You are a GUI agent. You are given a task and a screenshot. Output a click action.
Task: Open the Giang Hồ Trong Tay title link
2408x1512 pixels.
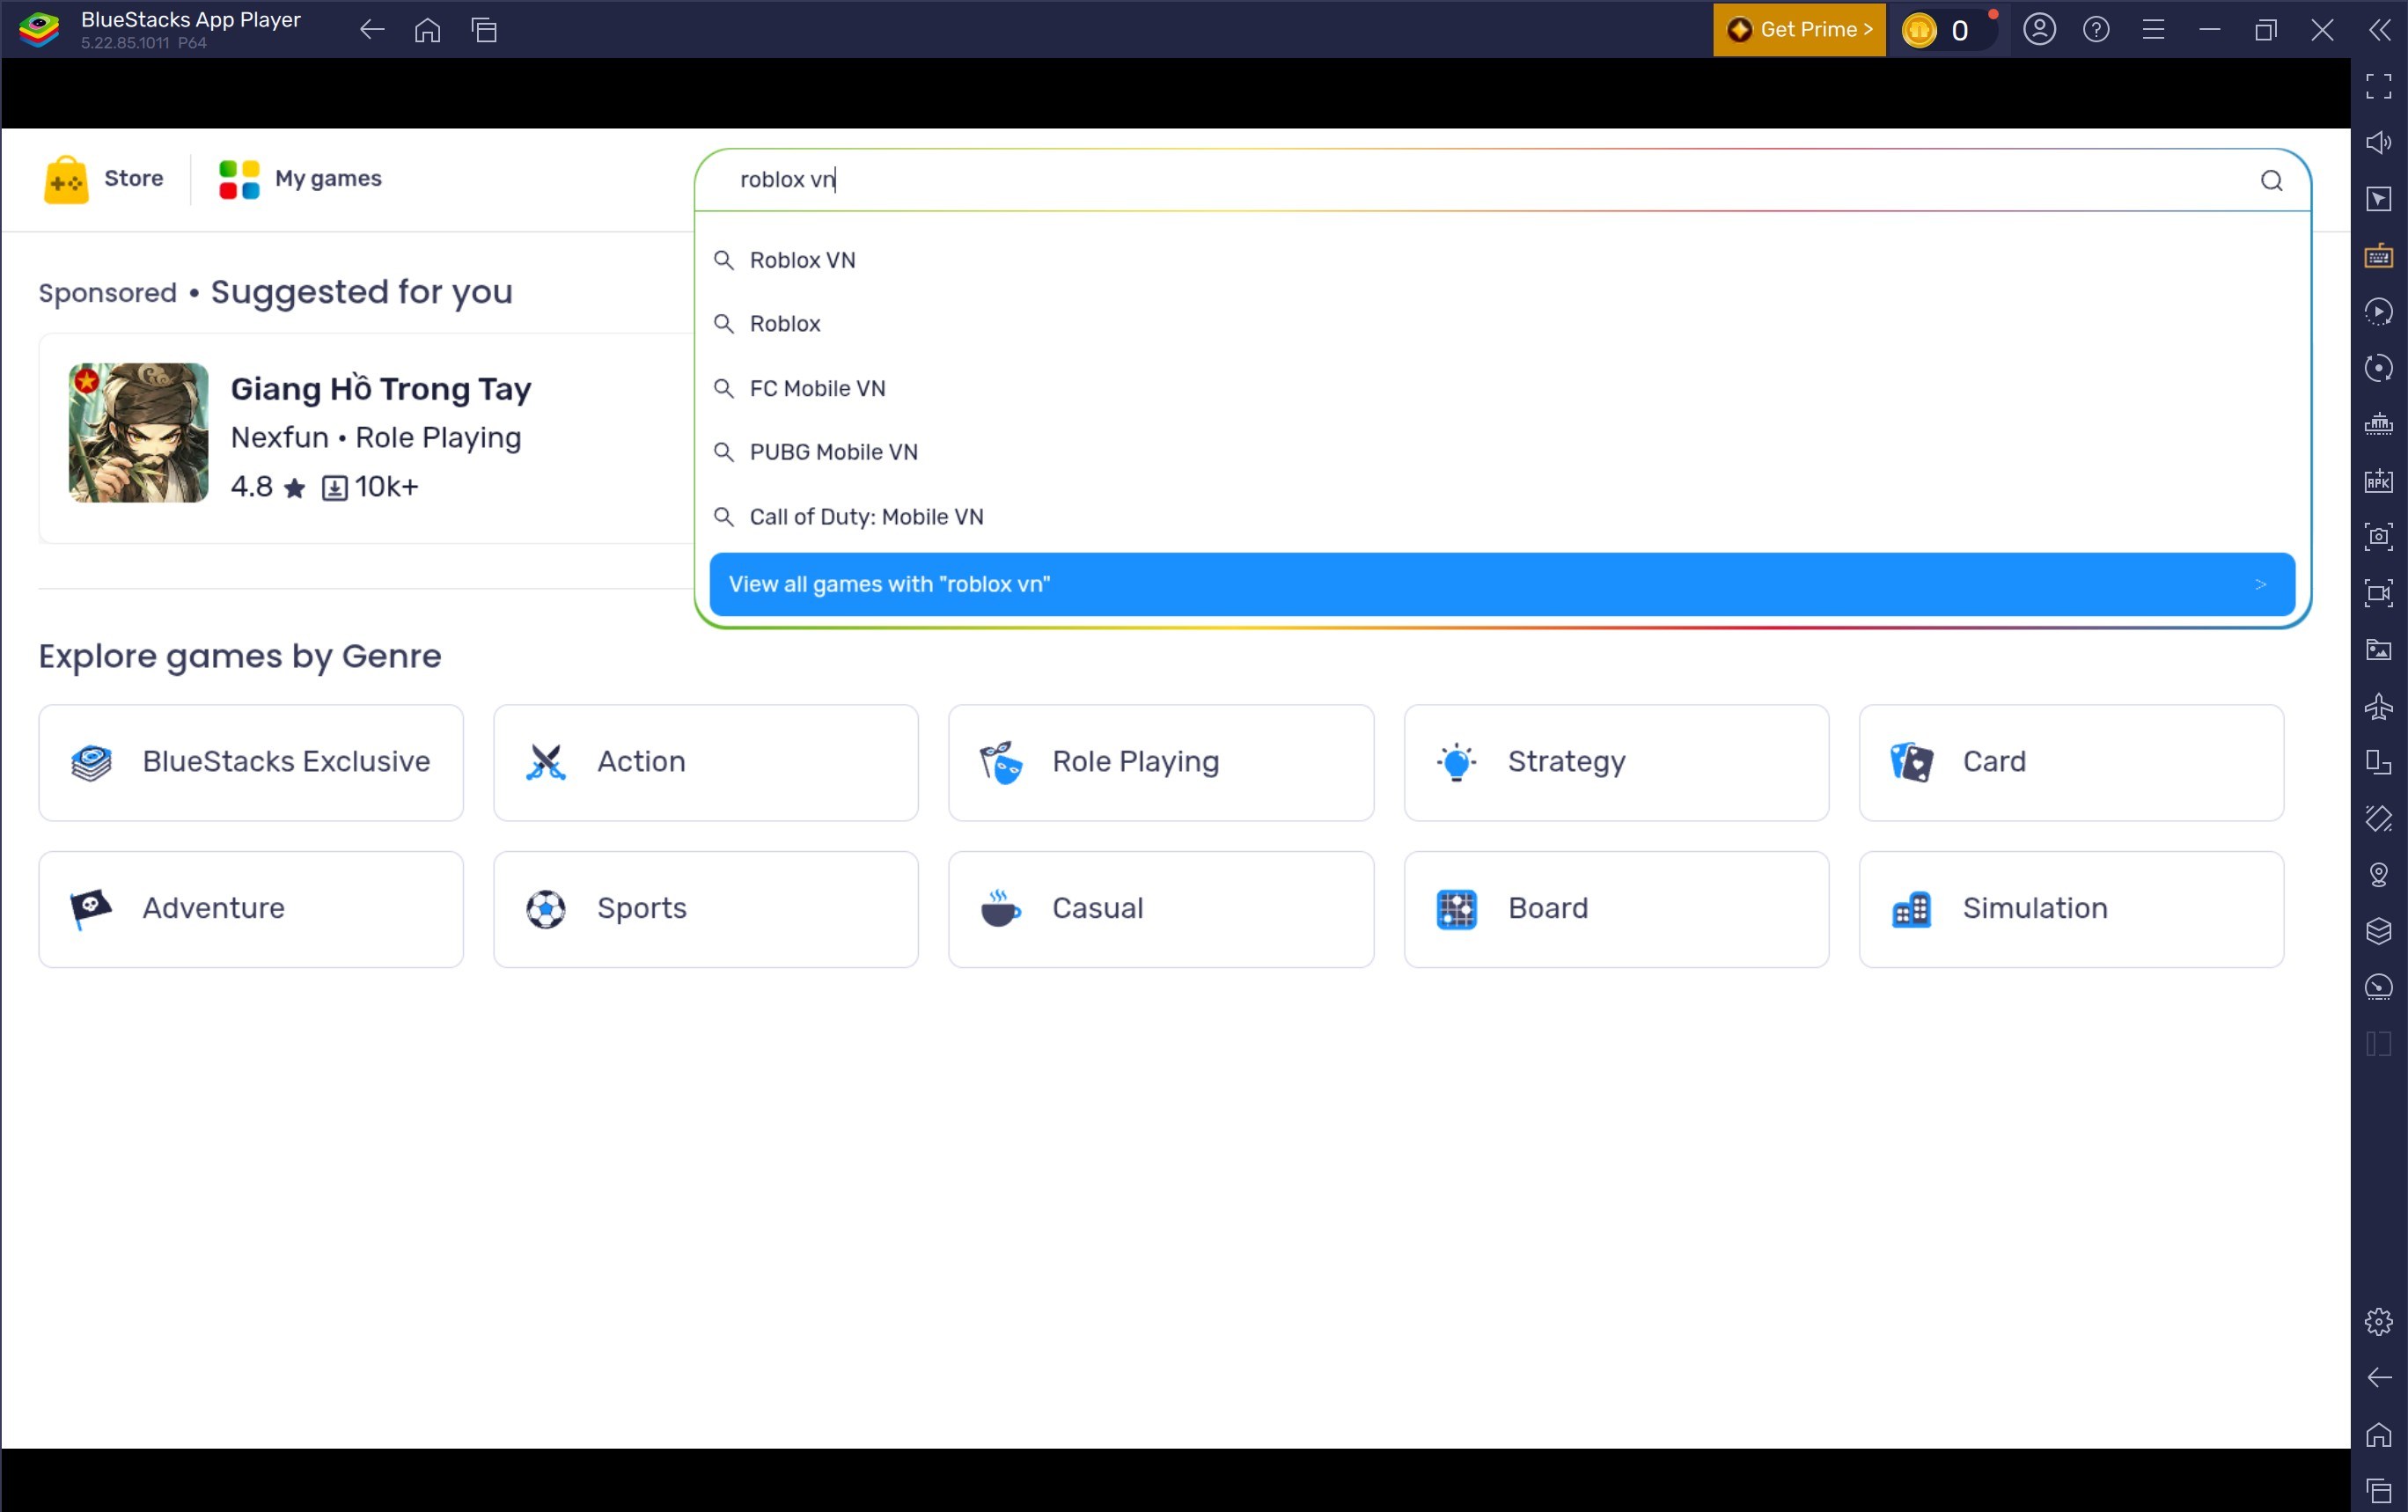click(x=381, y=388)
